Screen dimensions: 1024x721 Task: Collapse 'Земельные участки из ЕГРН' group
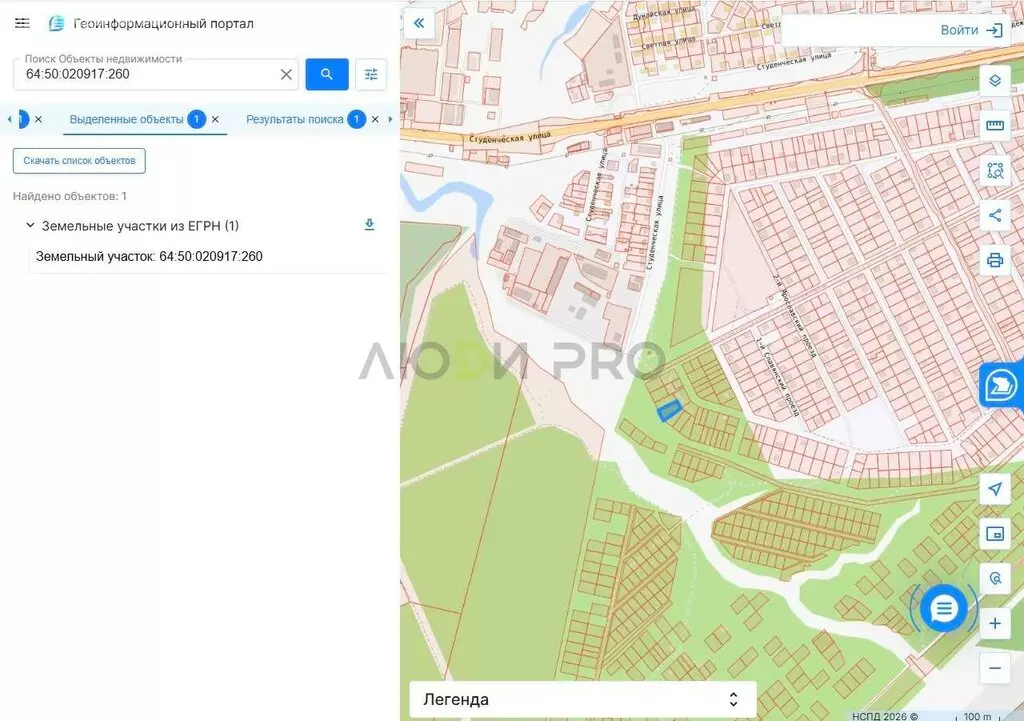30,225
